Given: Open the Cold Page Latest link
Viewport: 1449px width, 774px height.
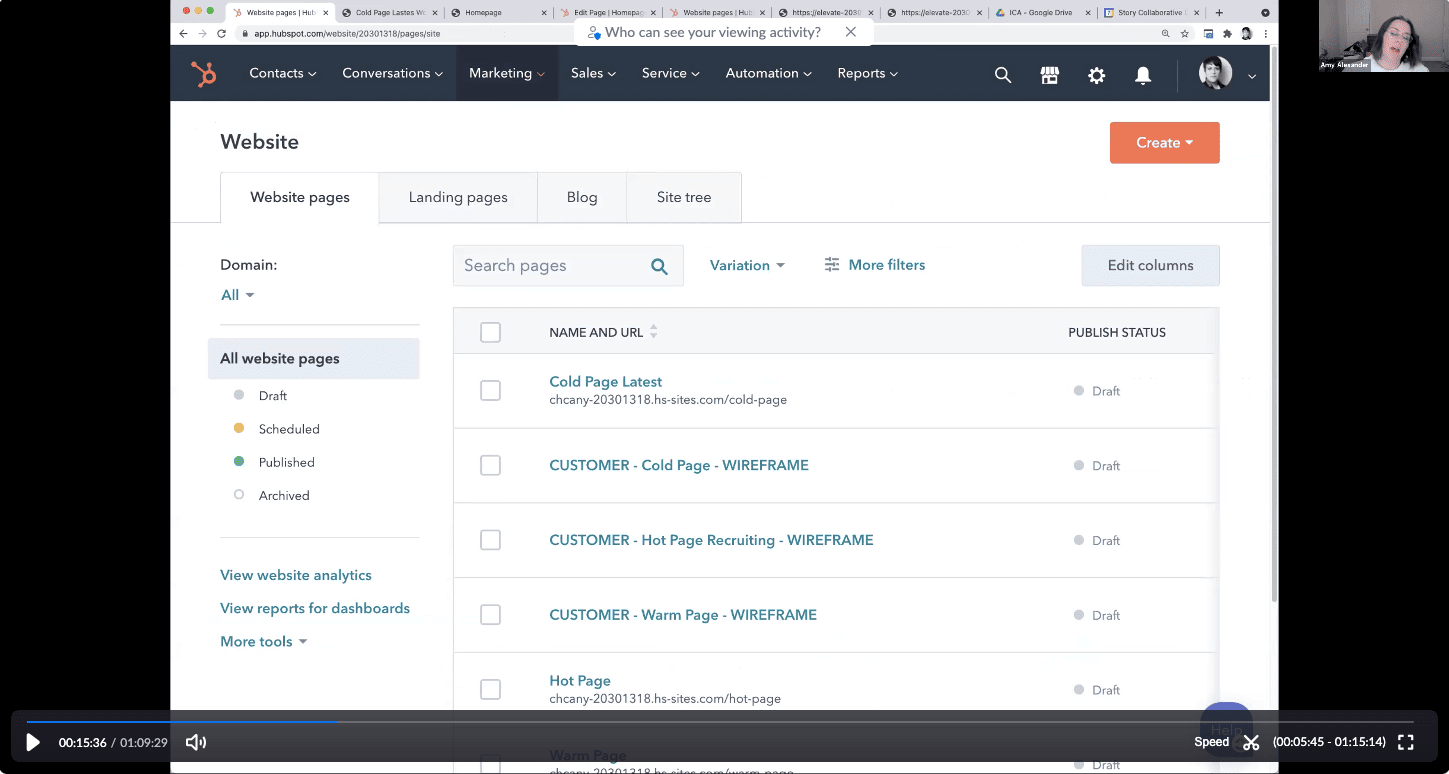Looking at the screenshot, I should (x=606, y=382).
